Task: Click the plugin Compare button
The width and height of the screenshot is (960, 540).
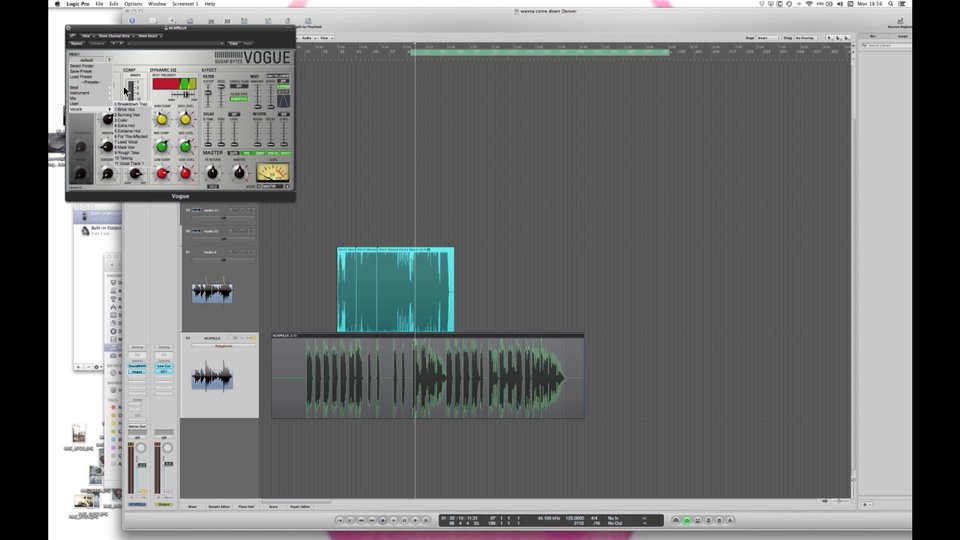Action: click(x=97, y=43)
